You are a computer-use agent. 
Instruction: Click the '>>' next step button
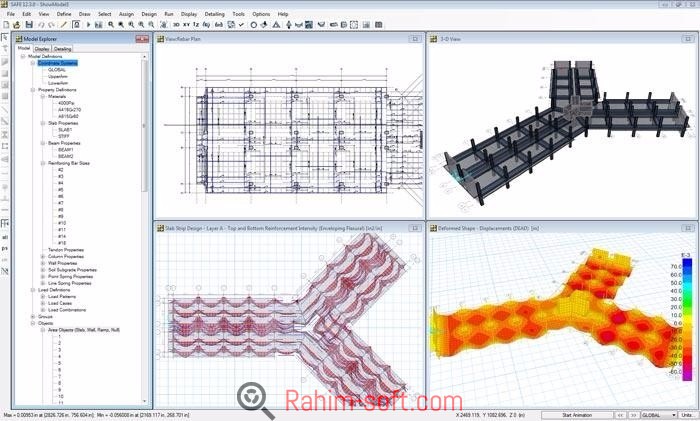633,415
